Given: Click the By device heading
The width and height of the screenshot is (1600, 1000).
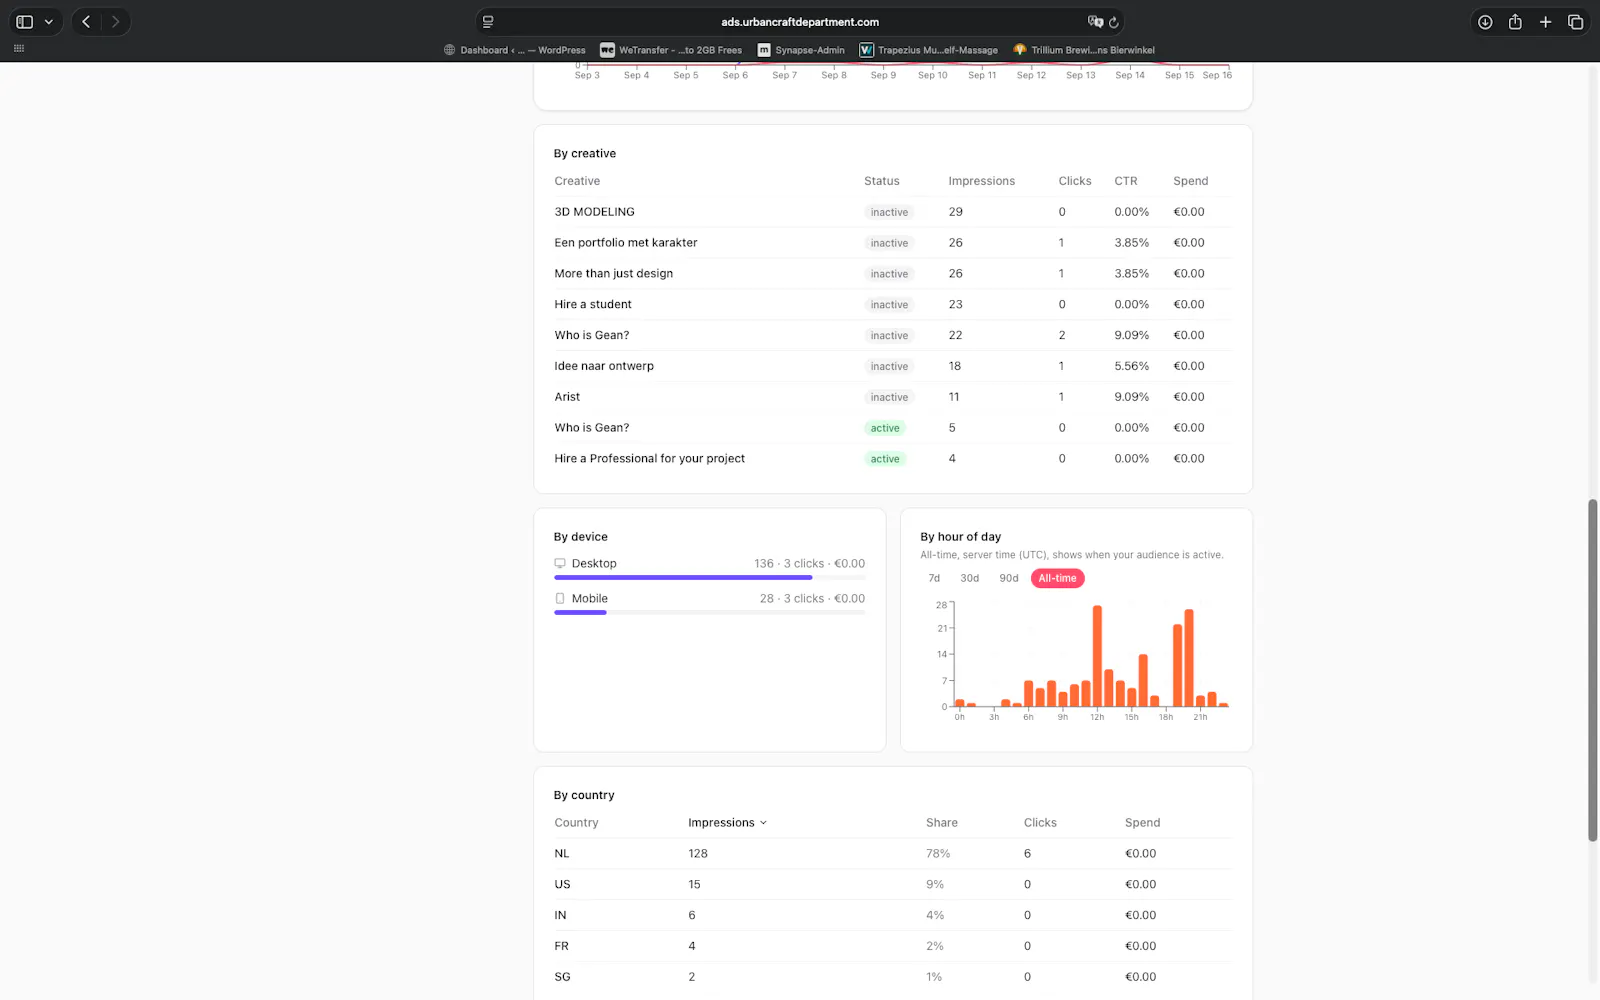Looking at the screenshot, I should coord(581,537).
